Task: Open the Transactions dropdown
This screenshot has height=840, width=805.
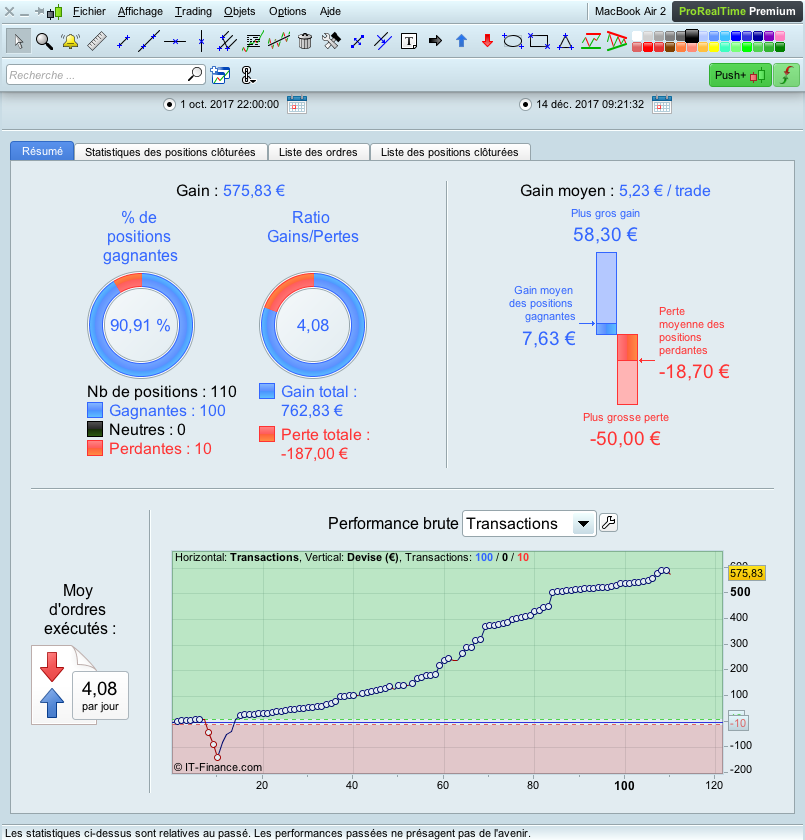Action: 529,523
